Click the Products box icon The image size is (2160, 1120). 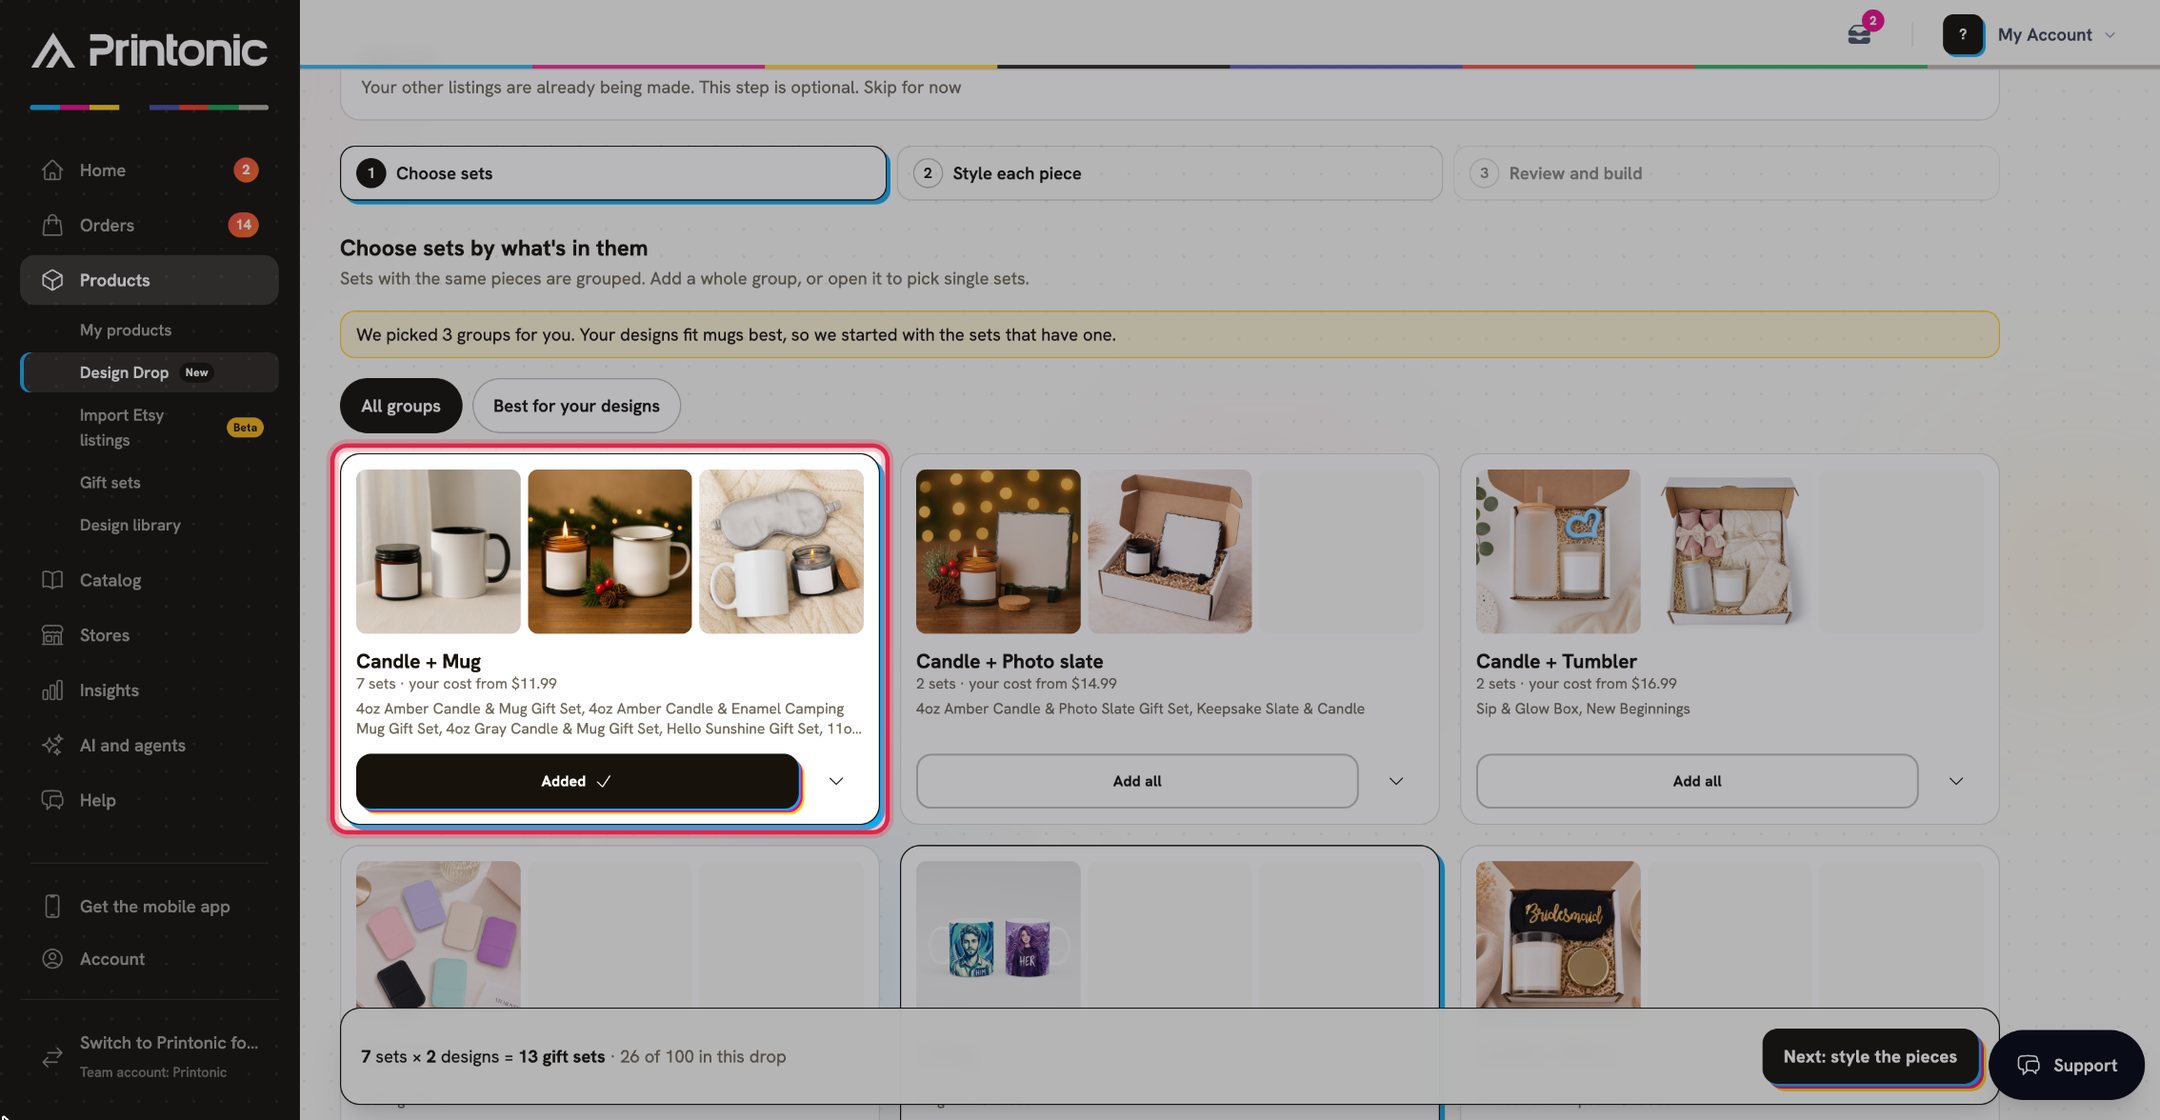[x=53, y=280]
